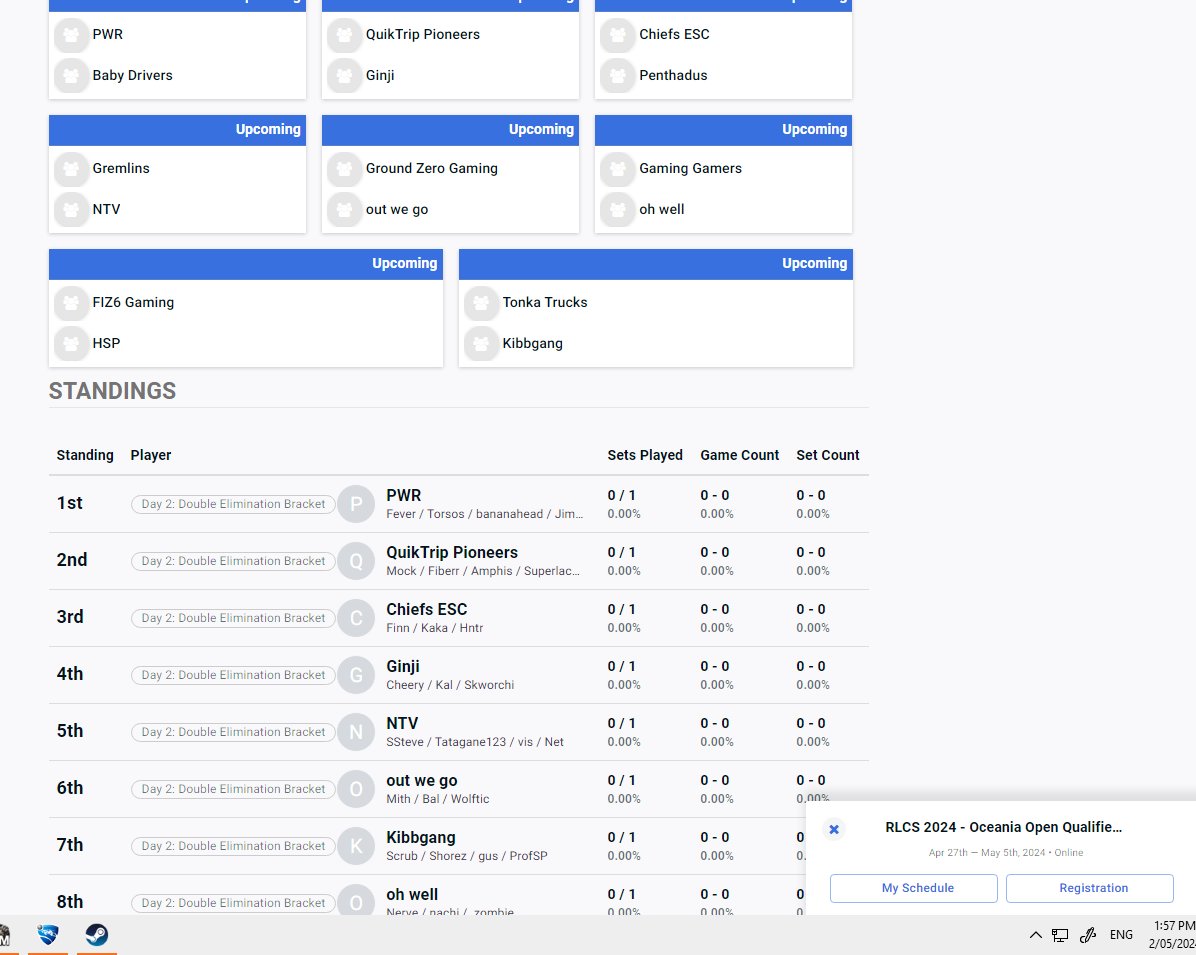
Task: Click the Set Count column header
Action: [828, 455]
